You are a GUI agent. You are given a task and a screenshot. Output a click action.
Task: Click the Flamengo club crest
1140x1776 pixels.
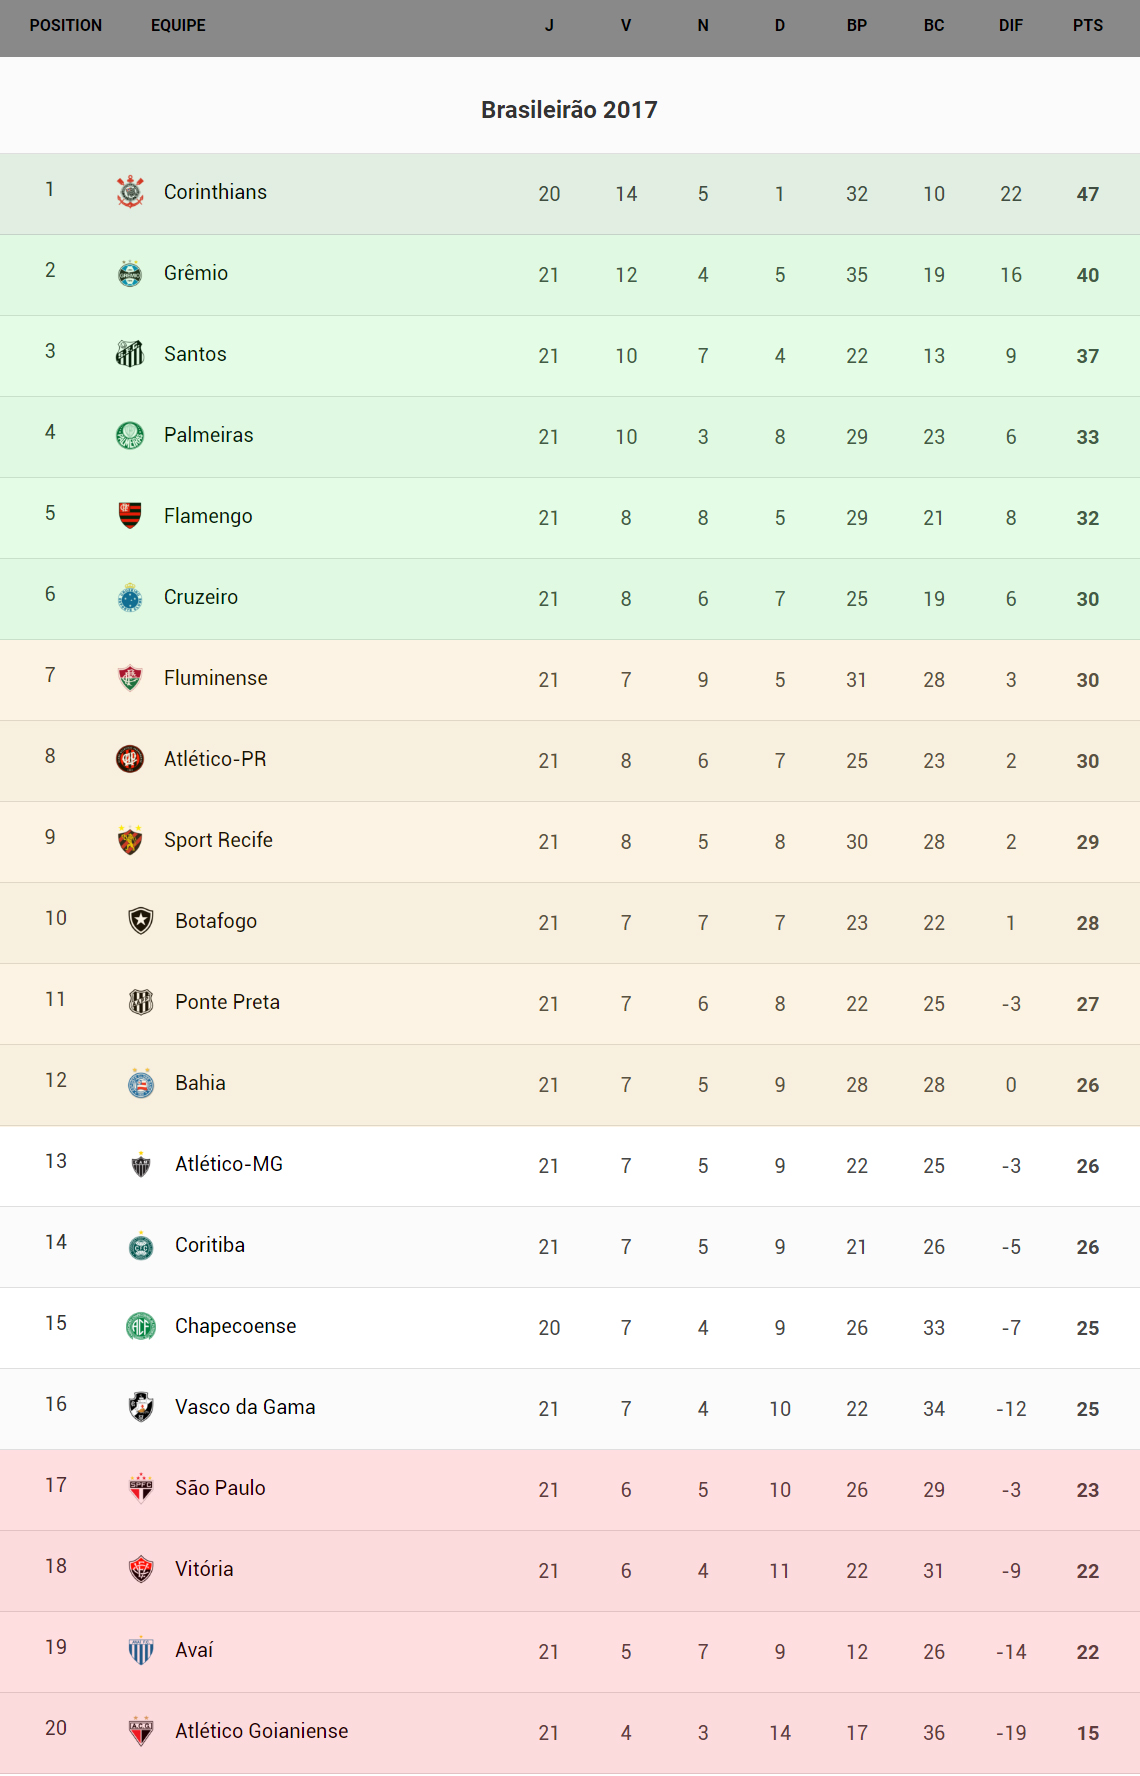coord(130,516)
